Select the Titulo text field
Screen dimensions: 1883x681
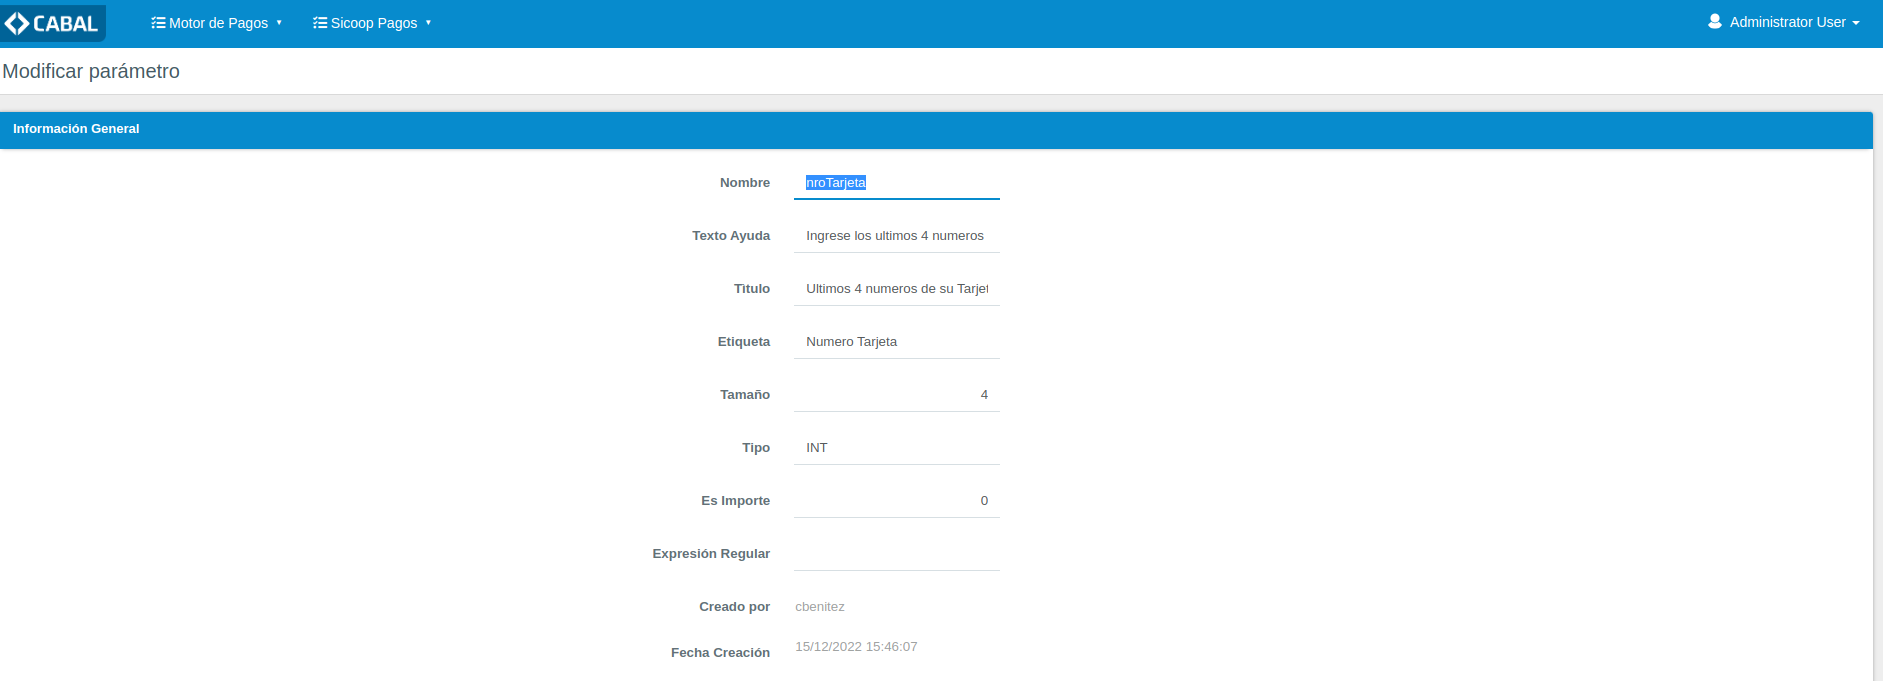click(x=896, y=289)
